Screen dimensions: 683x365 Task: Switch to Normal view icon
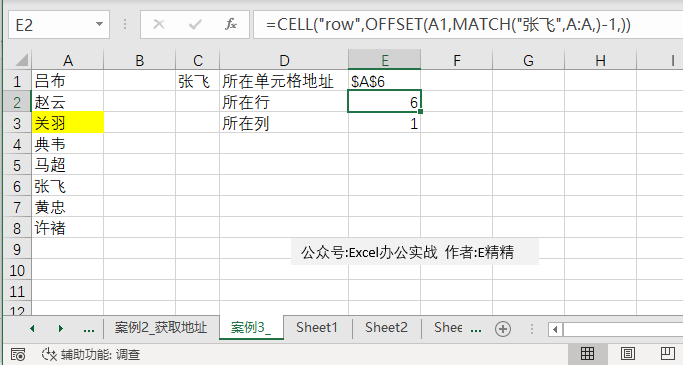click(x=588, y=354)
